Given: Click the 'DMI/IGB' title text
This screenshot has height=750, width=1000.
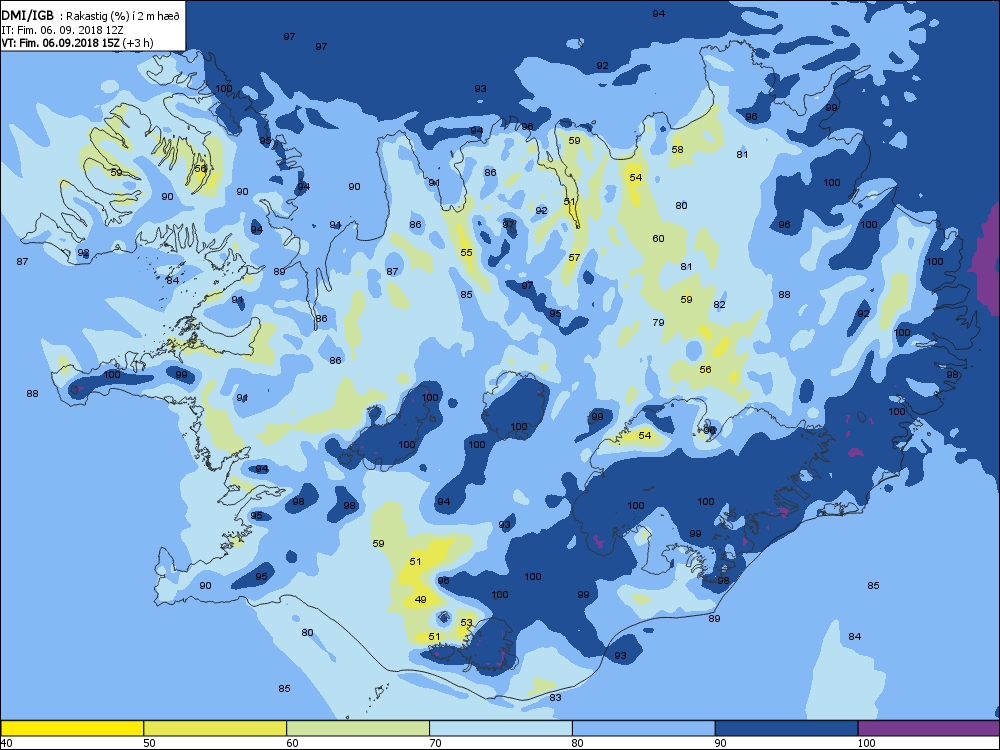Looking at the screenshot, I should 29,16.
